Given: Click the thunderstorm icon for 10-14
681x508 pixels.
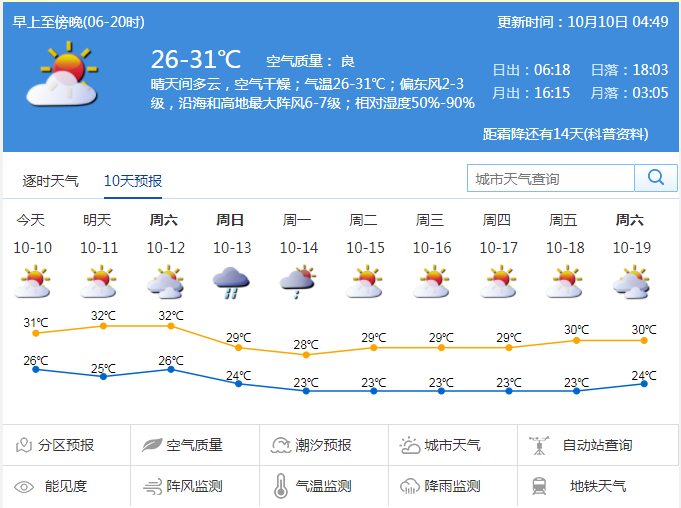Looking at the screenshot, I should pos(298,282).
